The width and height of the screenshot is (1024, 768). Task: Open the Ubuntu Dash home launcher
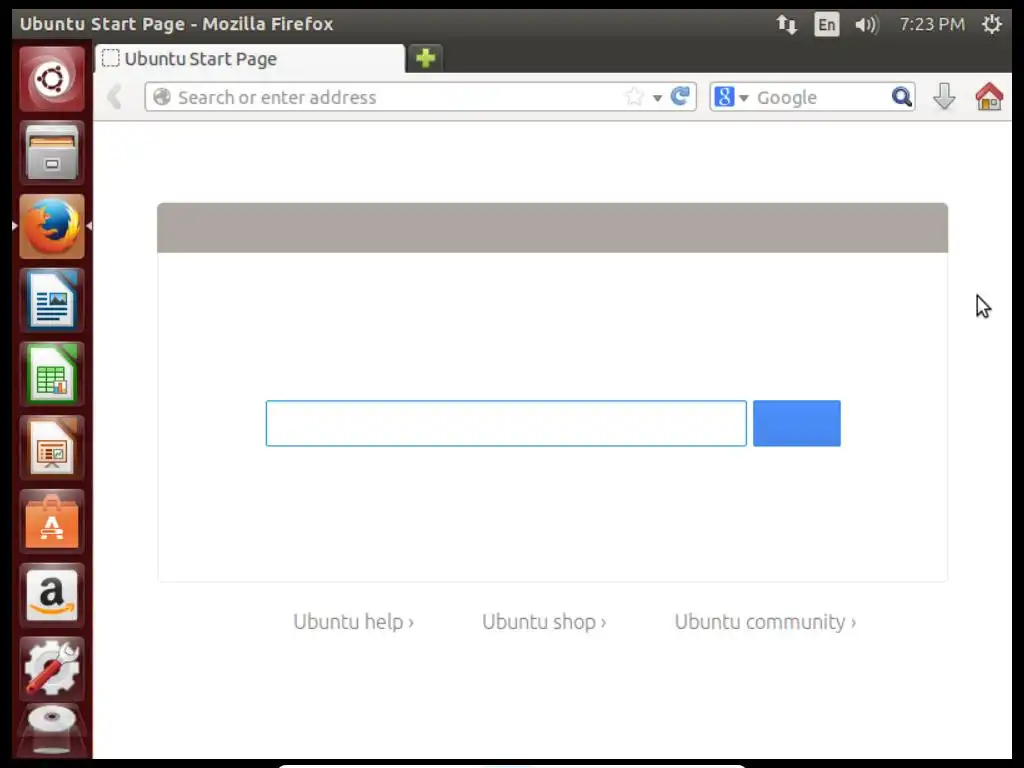point(52,79)
